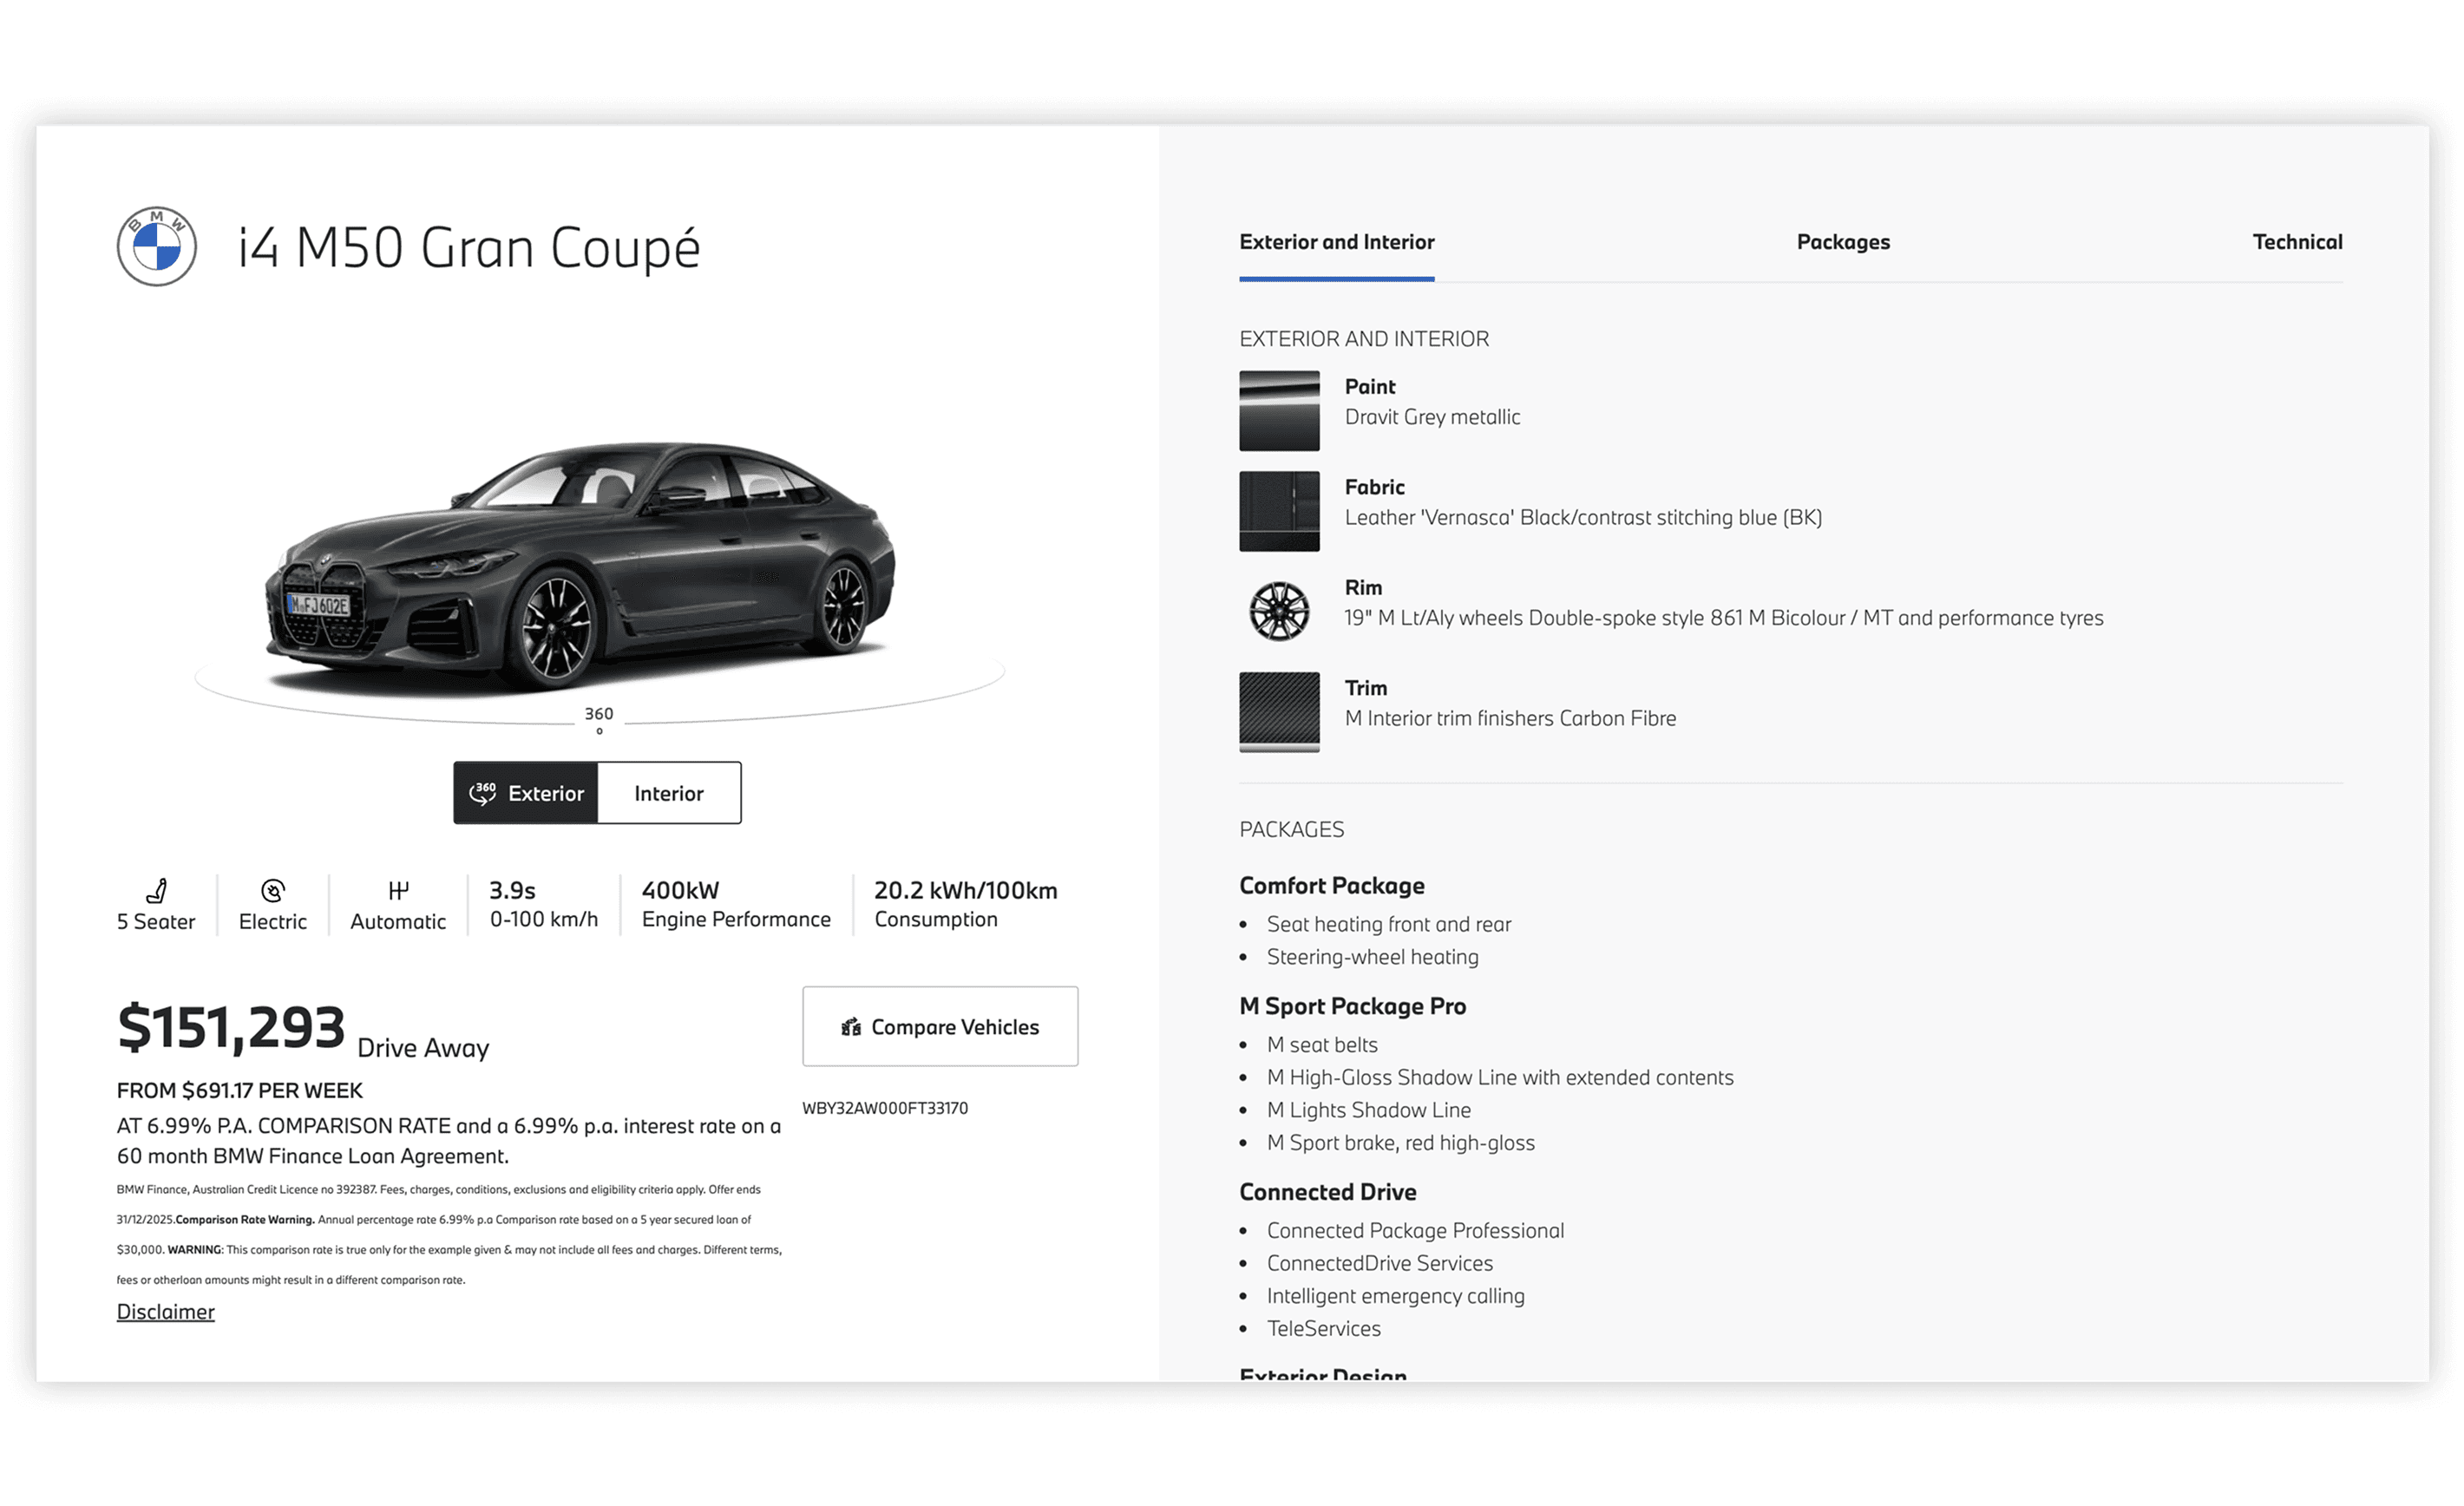Click Compare Vehicles button

[940, 1027]
